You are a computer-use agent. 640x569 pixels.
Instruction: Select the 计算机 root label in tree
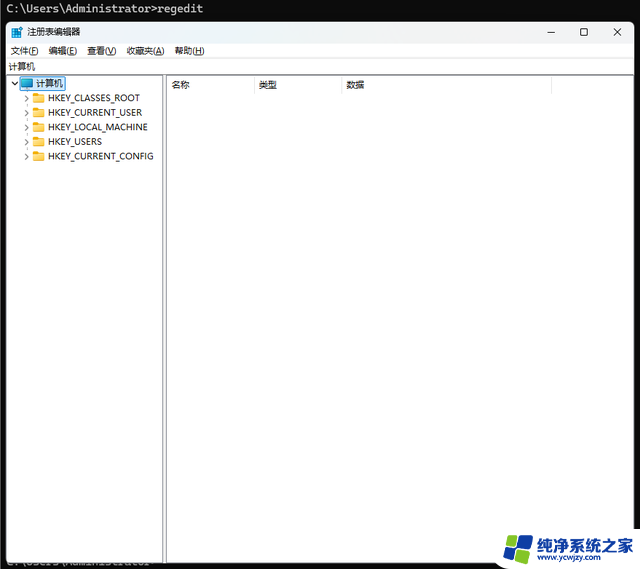coord(49,83)
